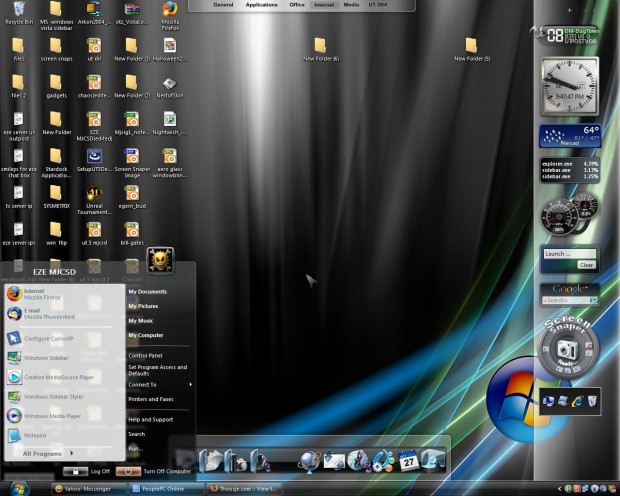Switch to PeoplePC Online taskbar button
This screenshot has width=620, height=496.
pos(166,489)
